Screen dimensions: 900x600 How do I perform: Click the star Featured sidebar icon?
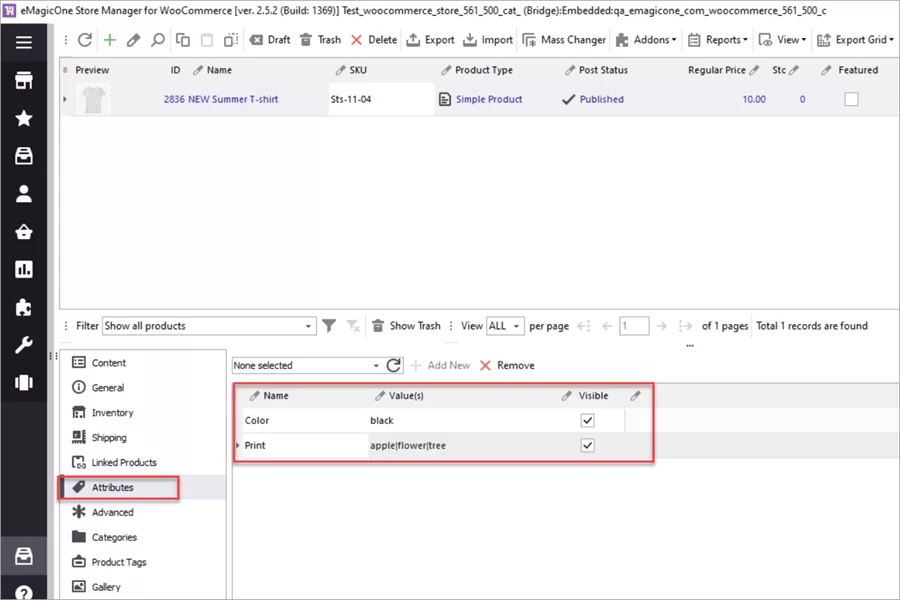[24, 116]
